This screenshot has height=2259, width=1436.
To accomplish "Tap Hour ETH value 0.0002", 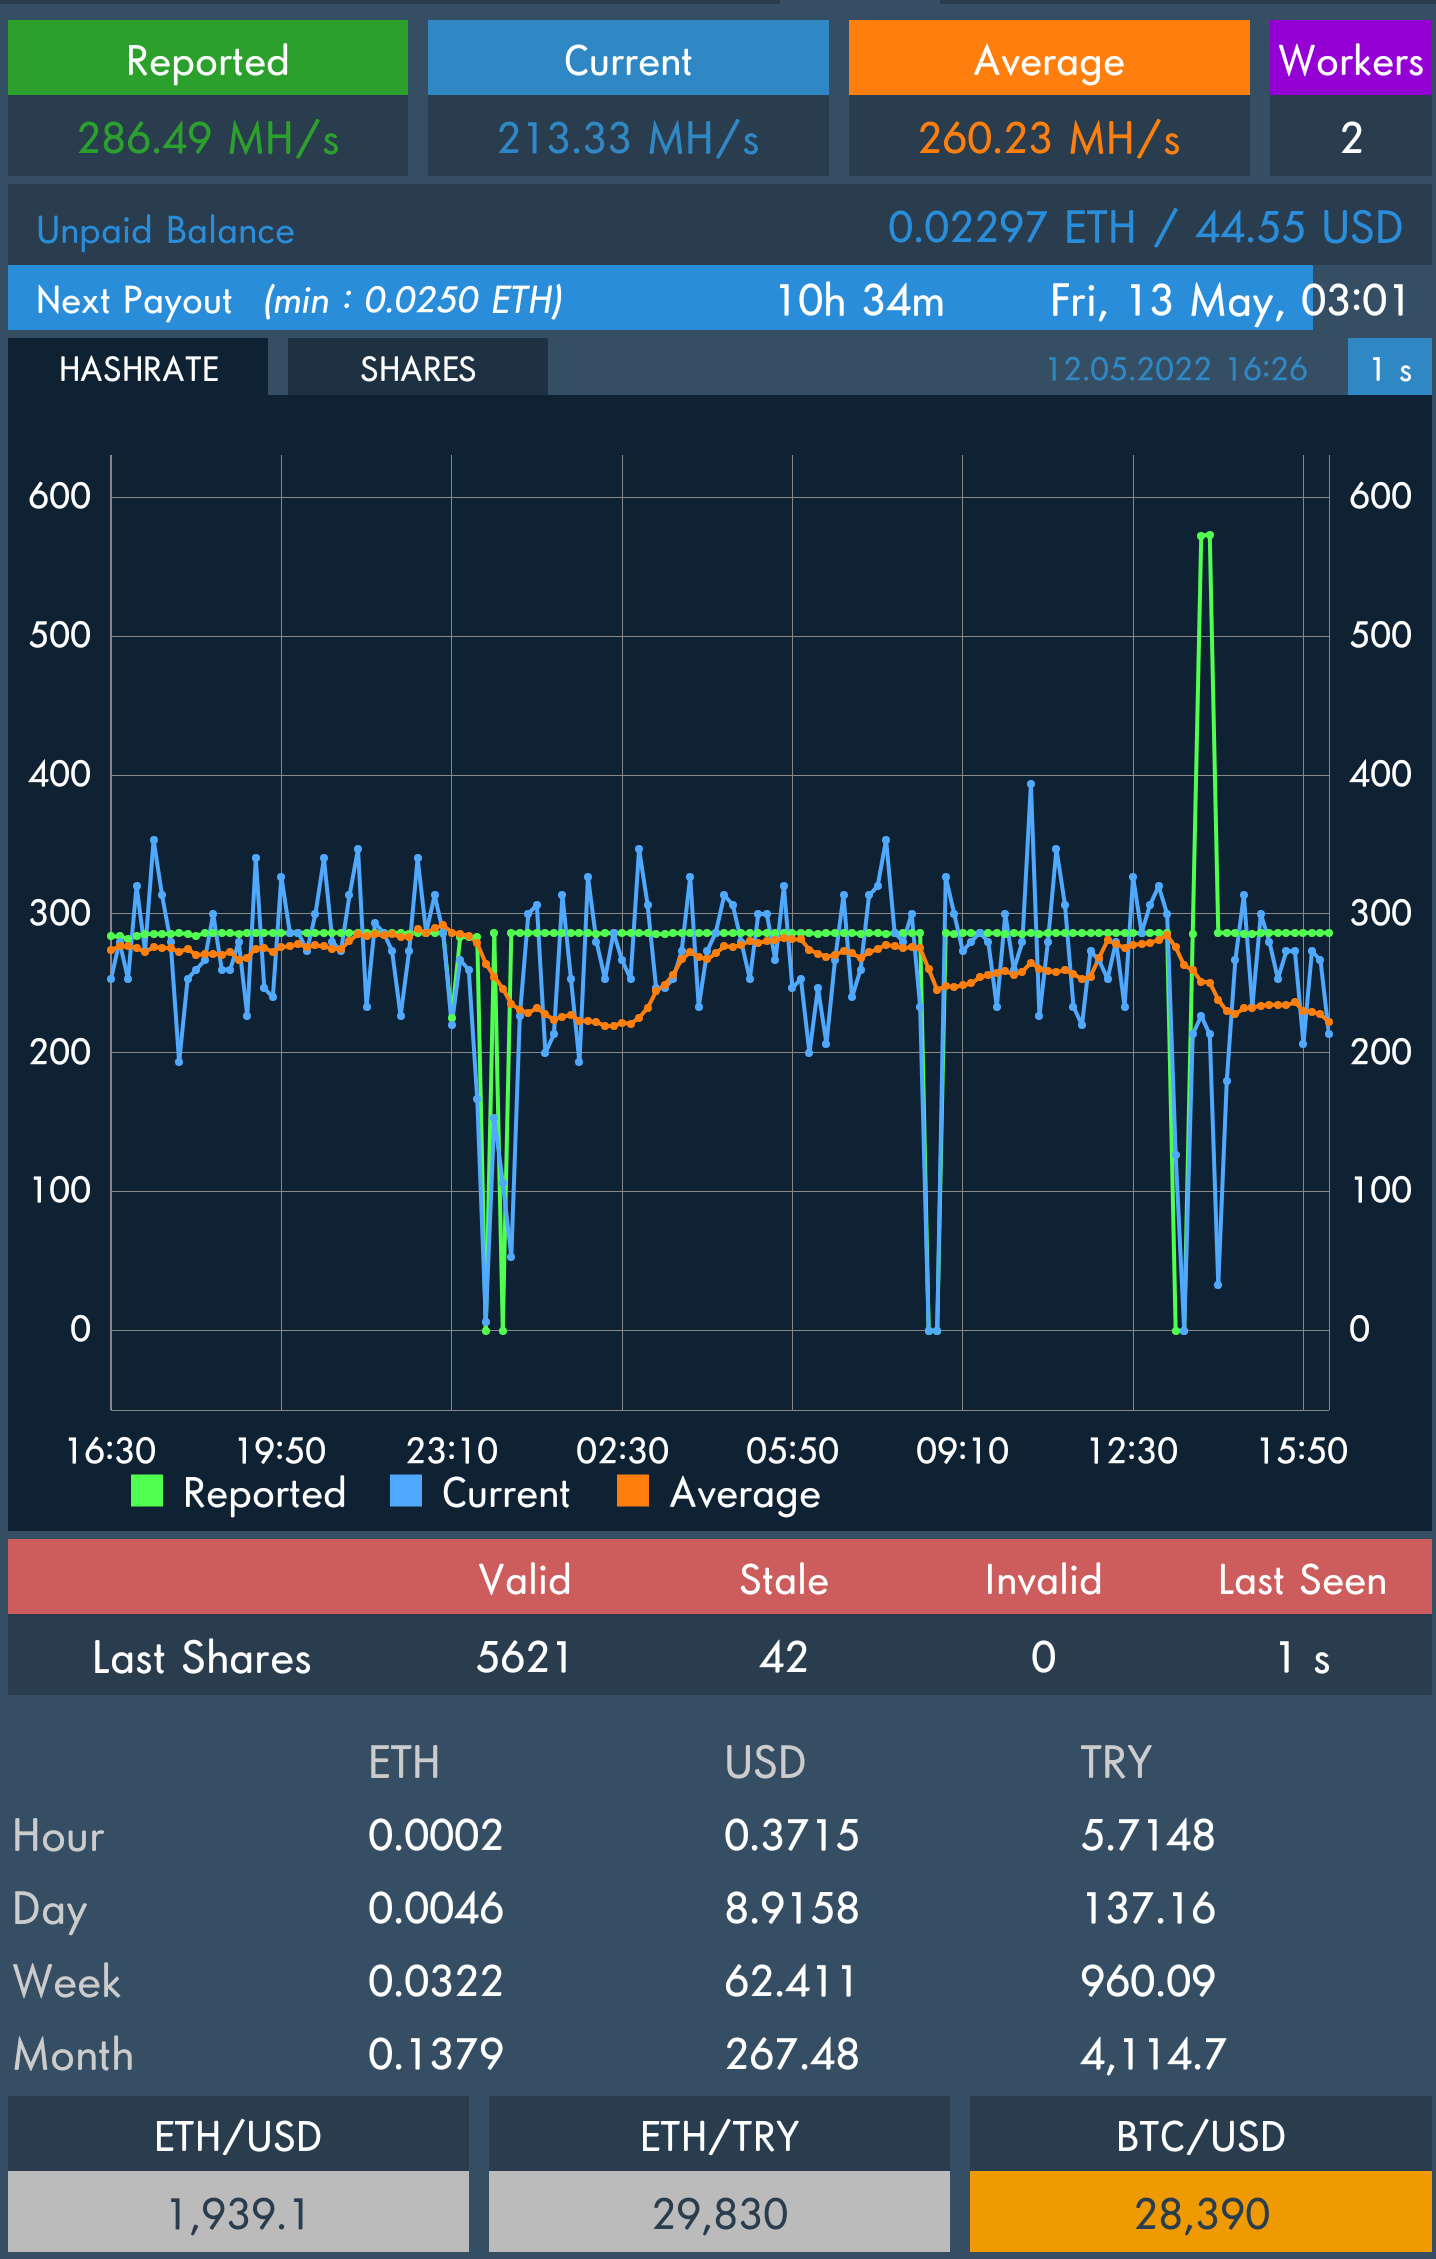I will click(x=436, y=1836).
